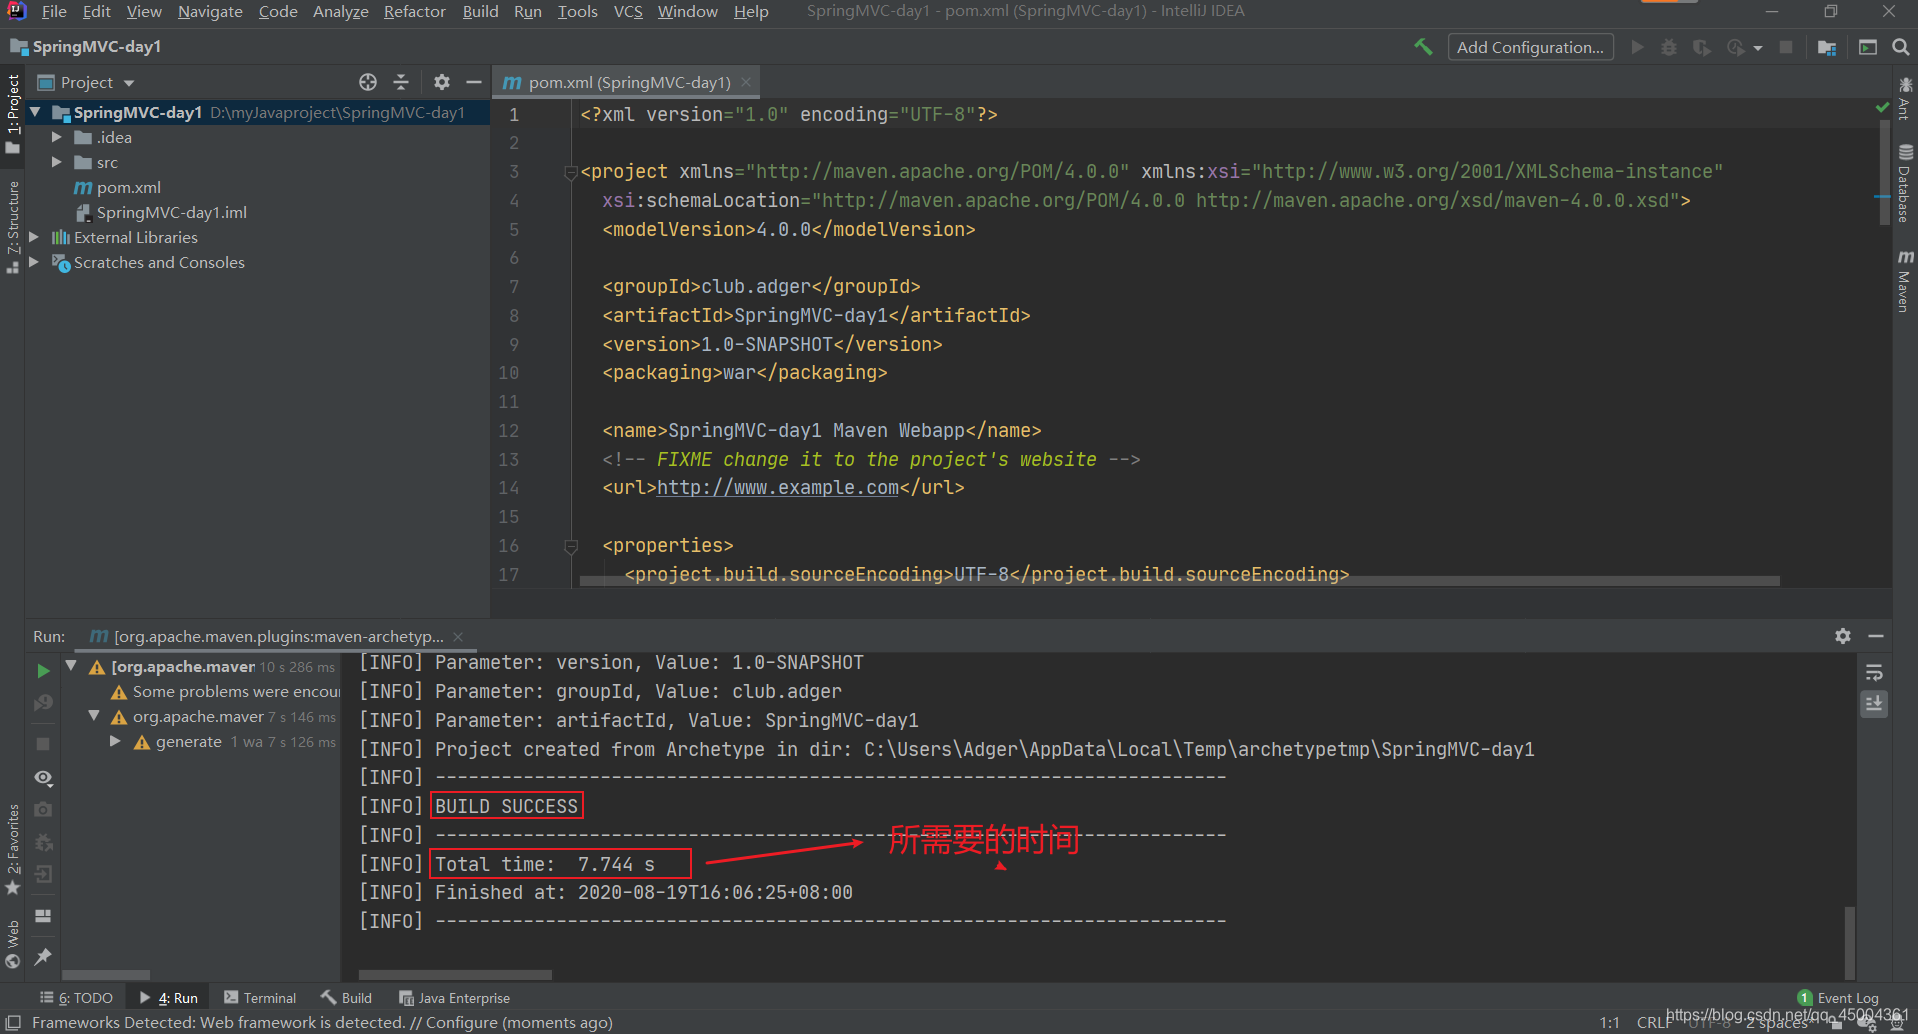Open the Ant tool window sidebar tab
Image resolution: width=1918 pixels, height=1034 pixels.
tap(1905, 98)
